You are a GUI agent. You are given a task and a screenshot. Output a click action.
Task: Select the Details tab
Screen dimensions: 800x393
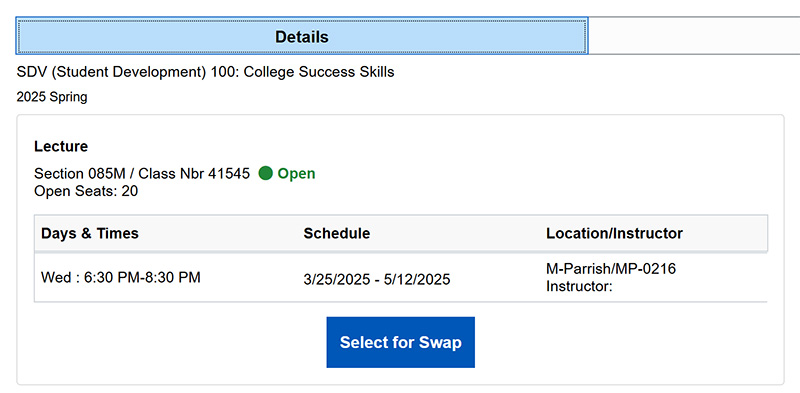click(302, 36)
